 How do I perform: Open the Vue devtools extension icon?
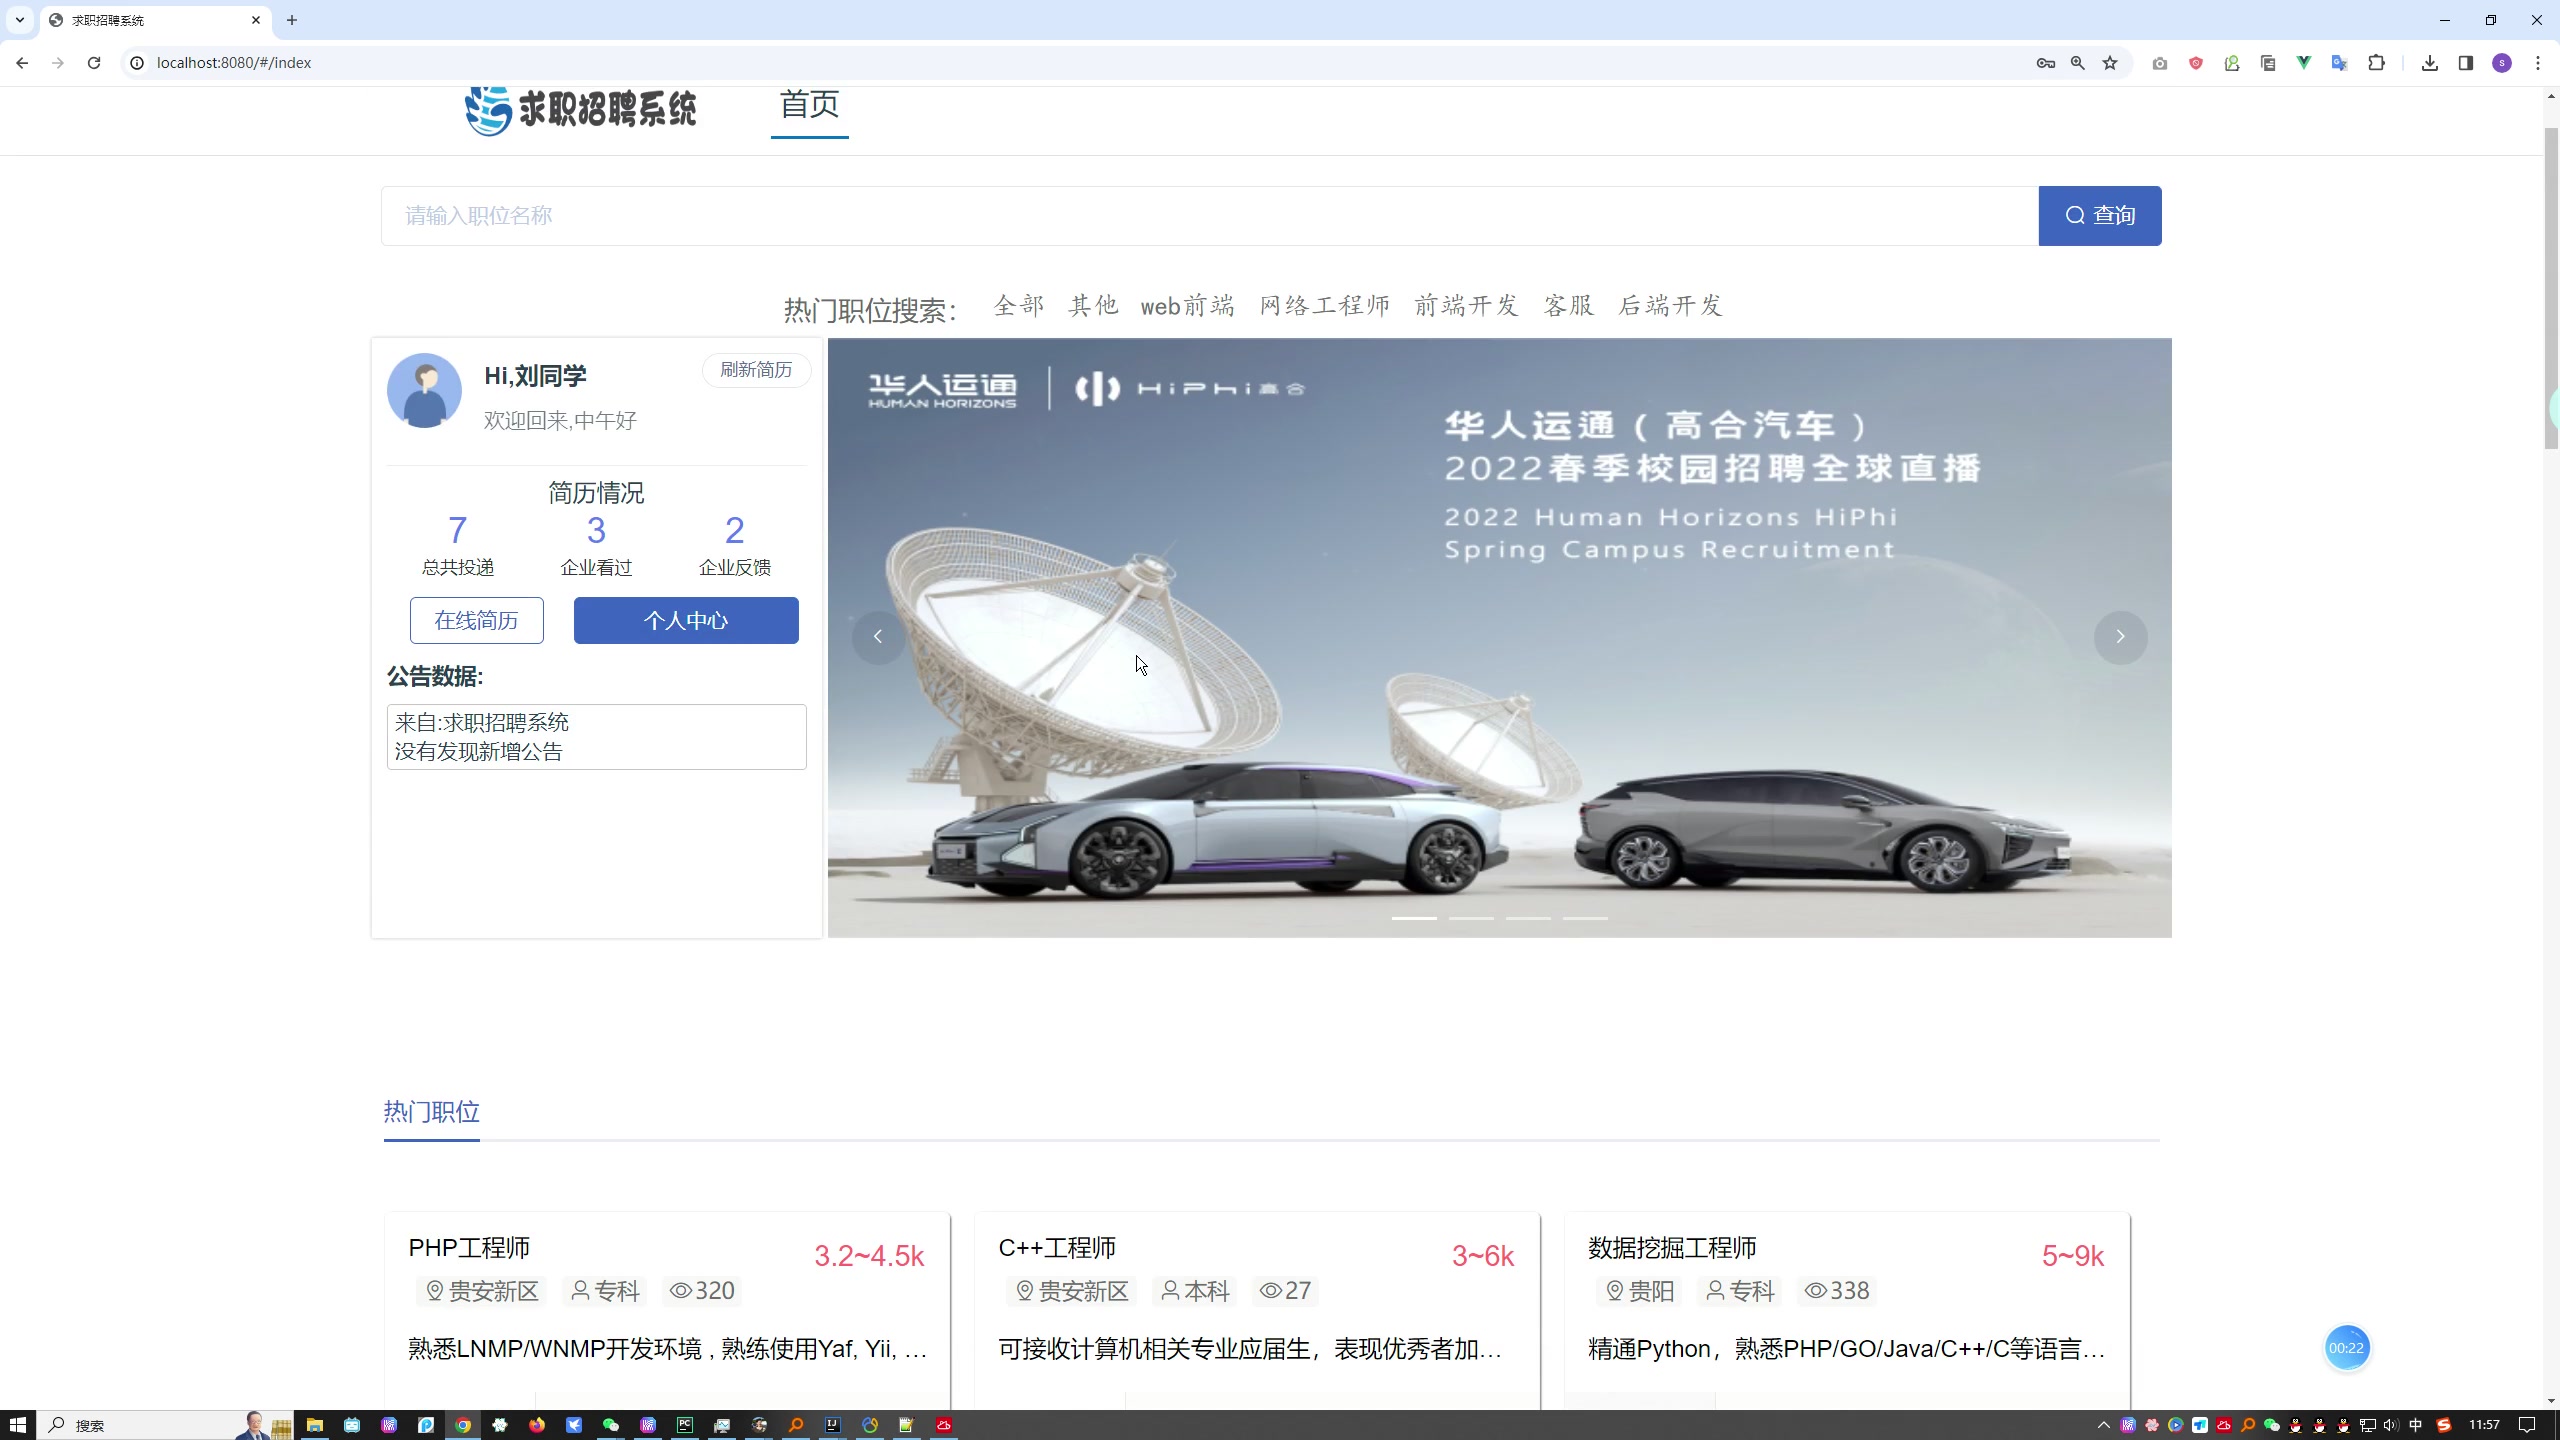(x=2304, y=63)
